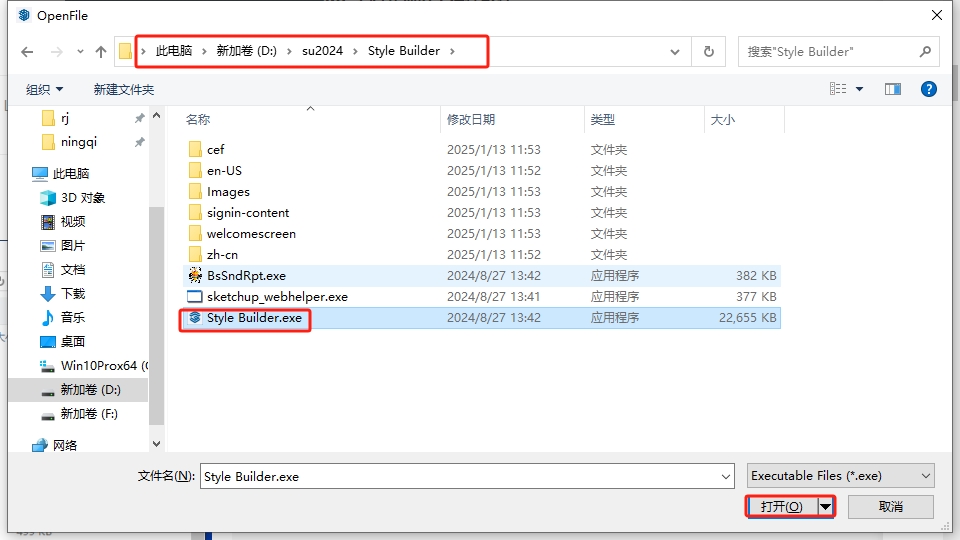The height and width of the screenshot is (540, 960).
Task: Click the forward navigation arrow
Action: click(56, 52)
